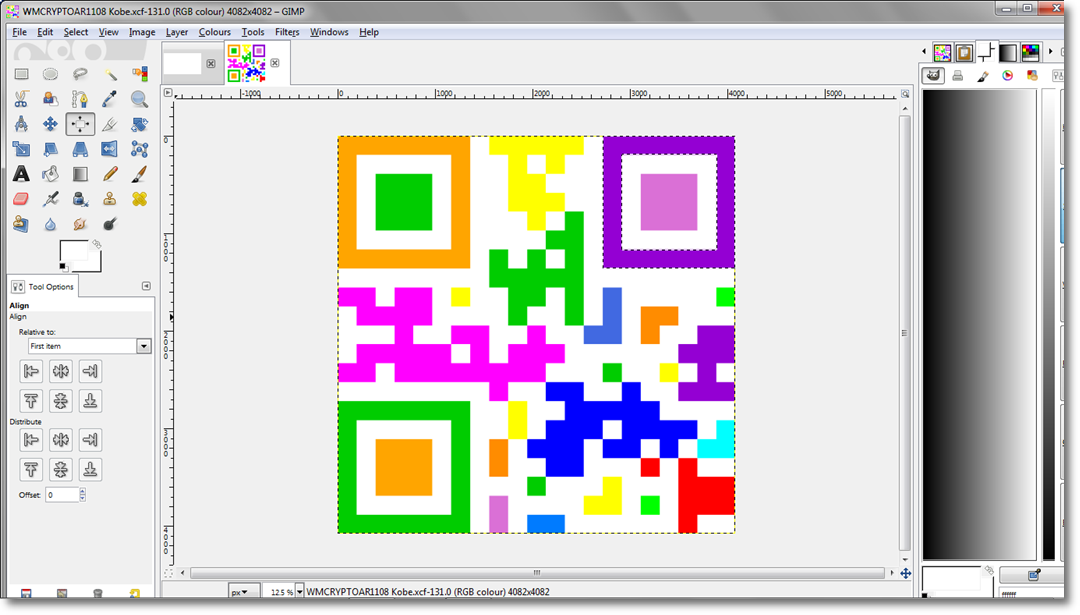The height and width of the screenshot is (615, 1080).
Task: Select the Text tool
Action: tap(21, 174)
